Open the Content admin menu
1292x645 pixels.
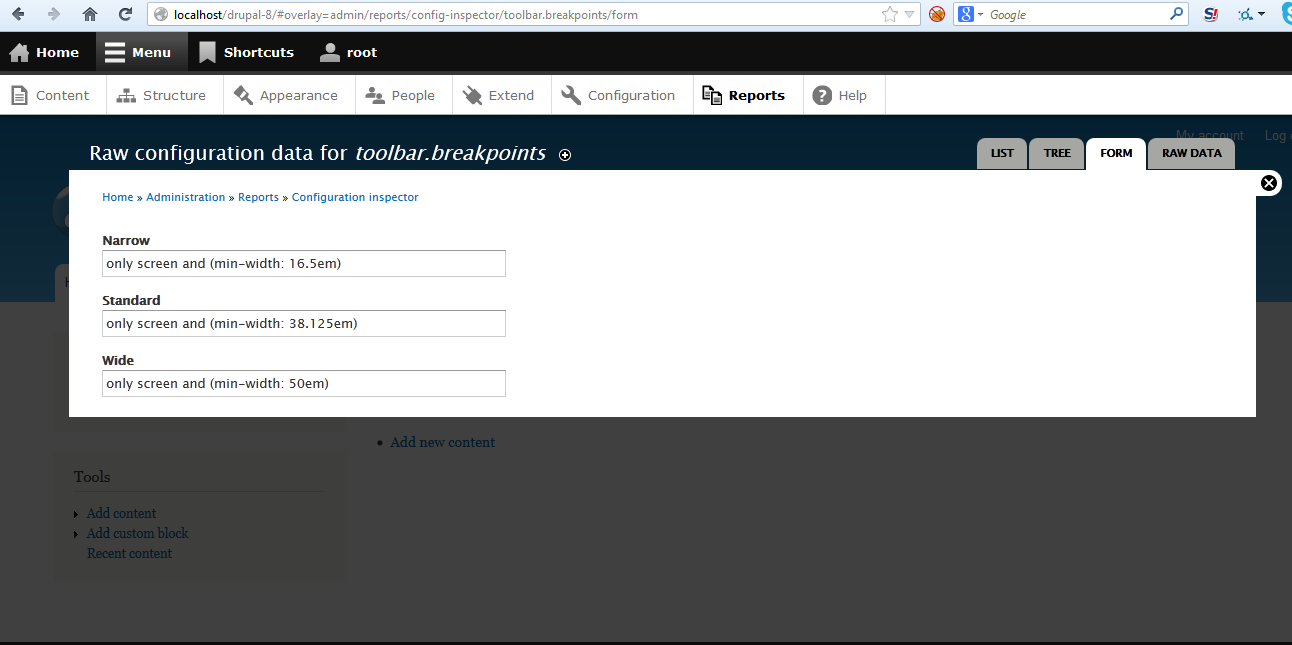click(x=50, y=95)
